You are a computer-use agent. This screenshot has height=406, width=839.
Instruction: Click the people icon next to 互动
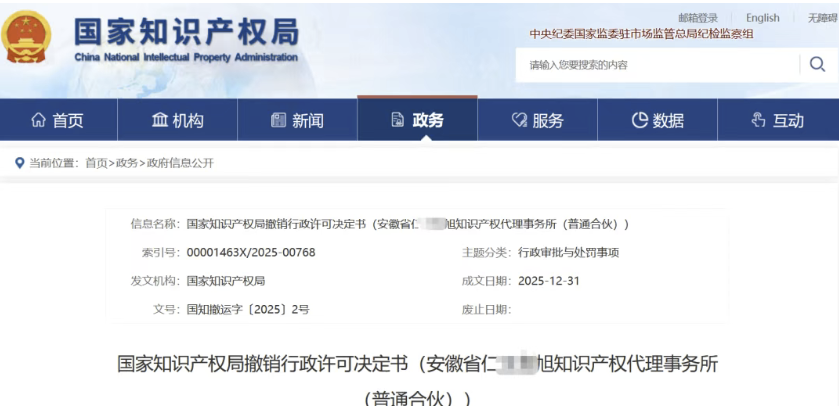point(759,120)
